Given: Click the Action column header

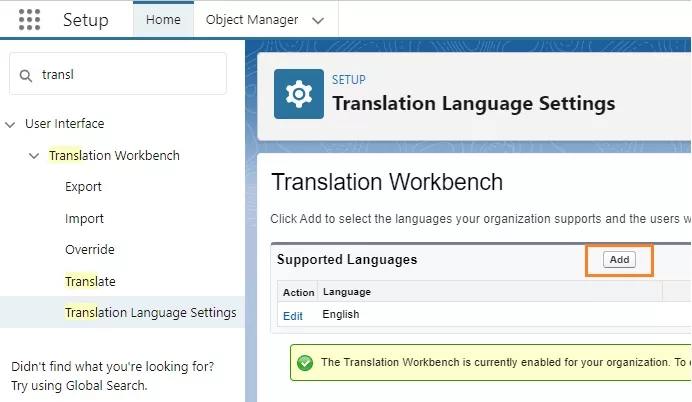Looking at the screenshot, I should click(x=298, y=292).
